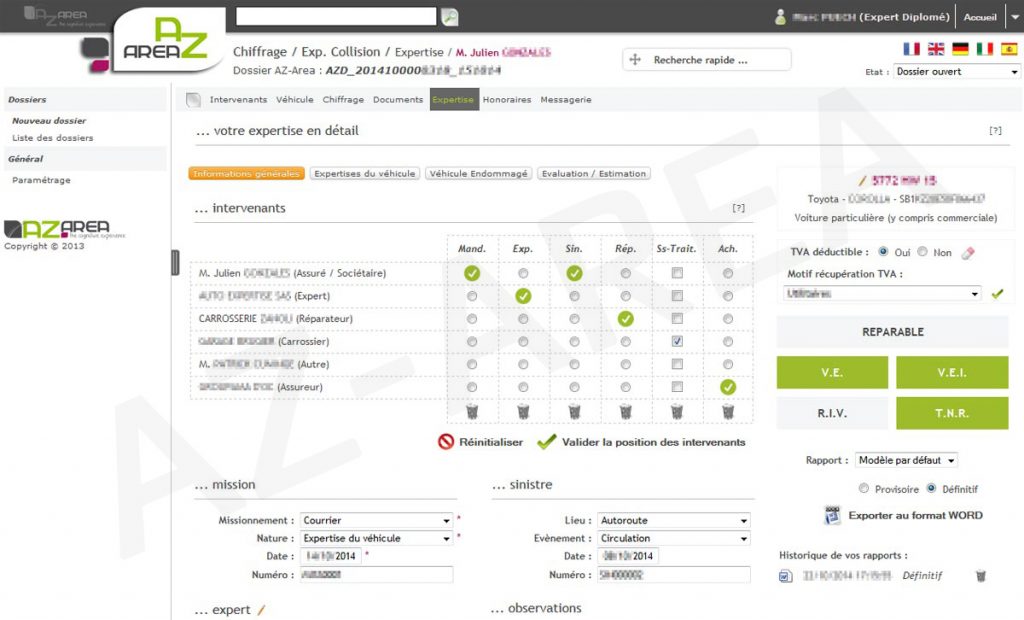This screenshot has height=620, width=1024.
Task: Open the Lieu dropdown set to Autoroute
Action: tap(673, 521)
